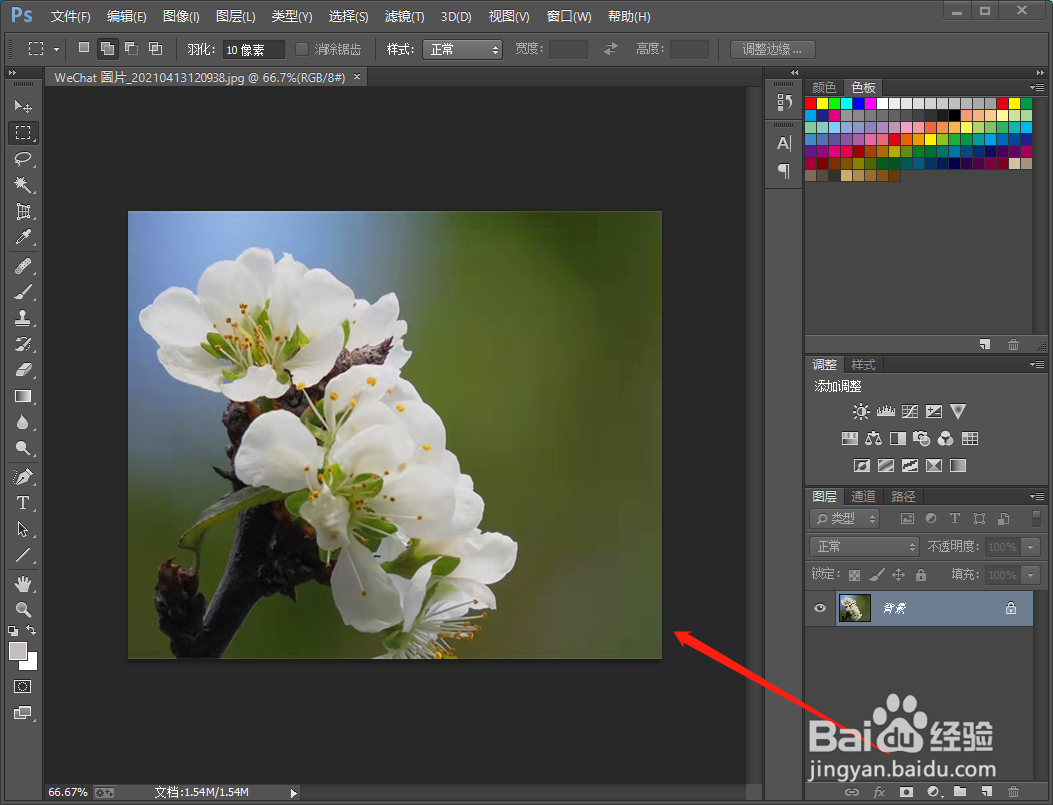Viewport: 1053px width, 805px height.
Task: Open 填充 fill dropdown arrow
Action: pyautogui.click(x=1030, y=575)
